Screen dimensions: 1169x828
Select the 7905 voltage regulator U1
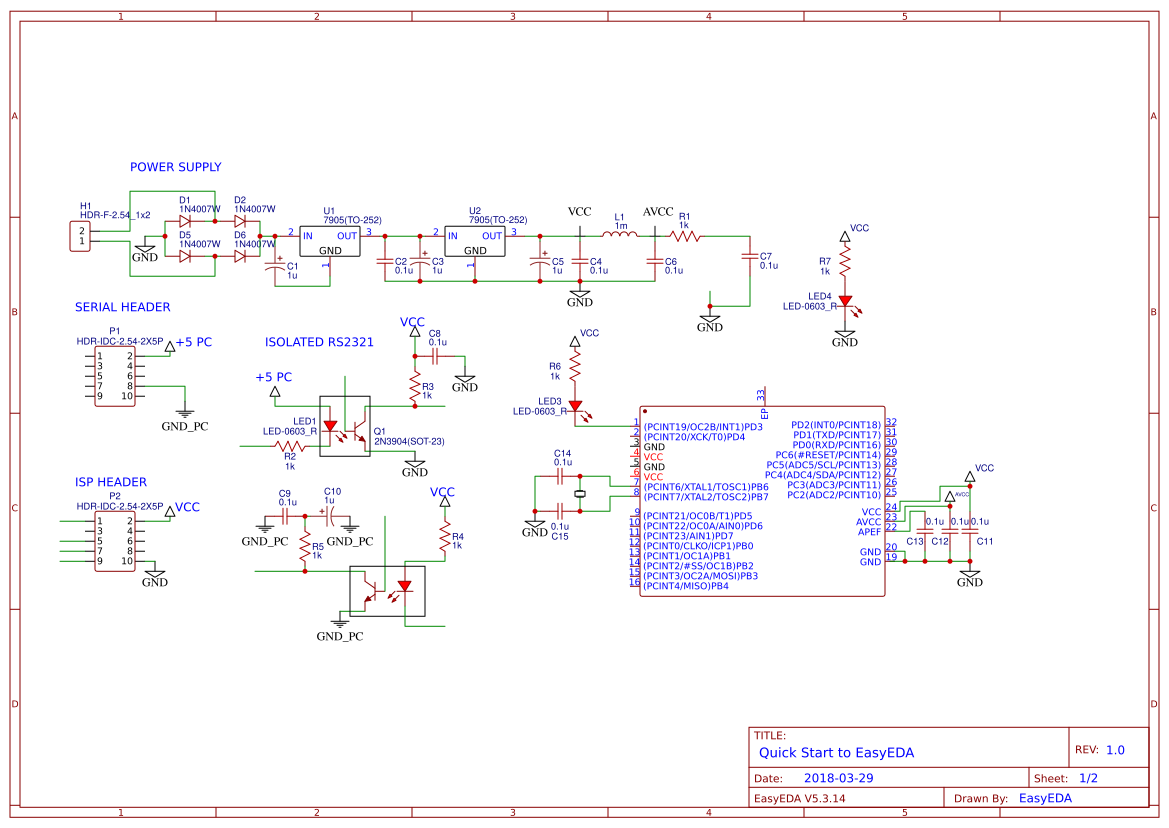coord(329,242)
